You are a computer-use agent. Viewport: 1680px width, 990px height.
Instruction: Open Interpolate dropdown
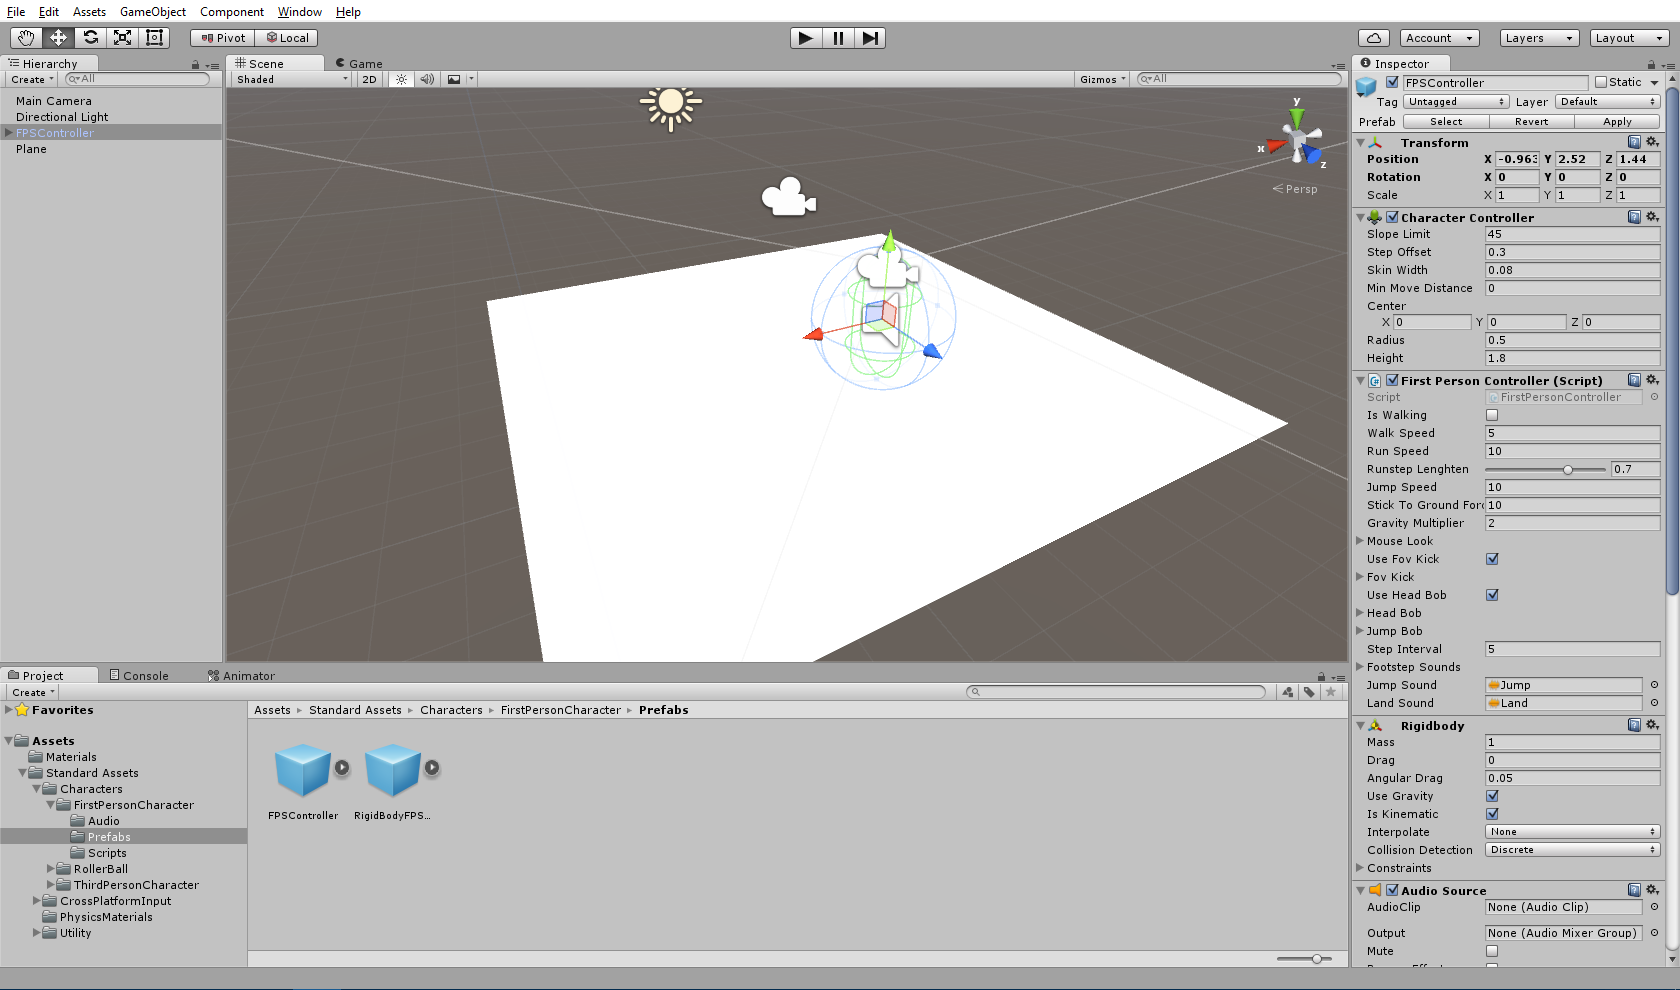[1572, 832]
